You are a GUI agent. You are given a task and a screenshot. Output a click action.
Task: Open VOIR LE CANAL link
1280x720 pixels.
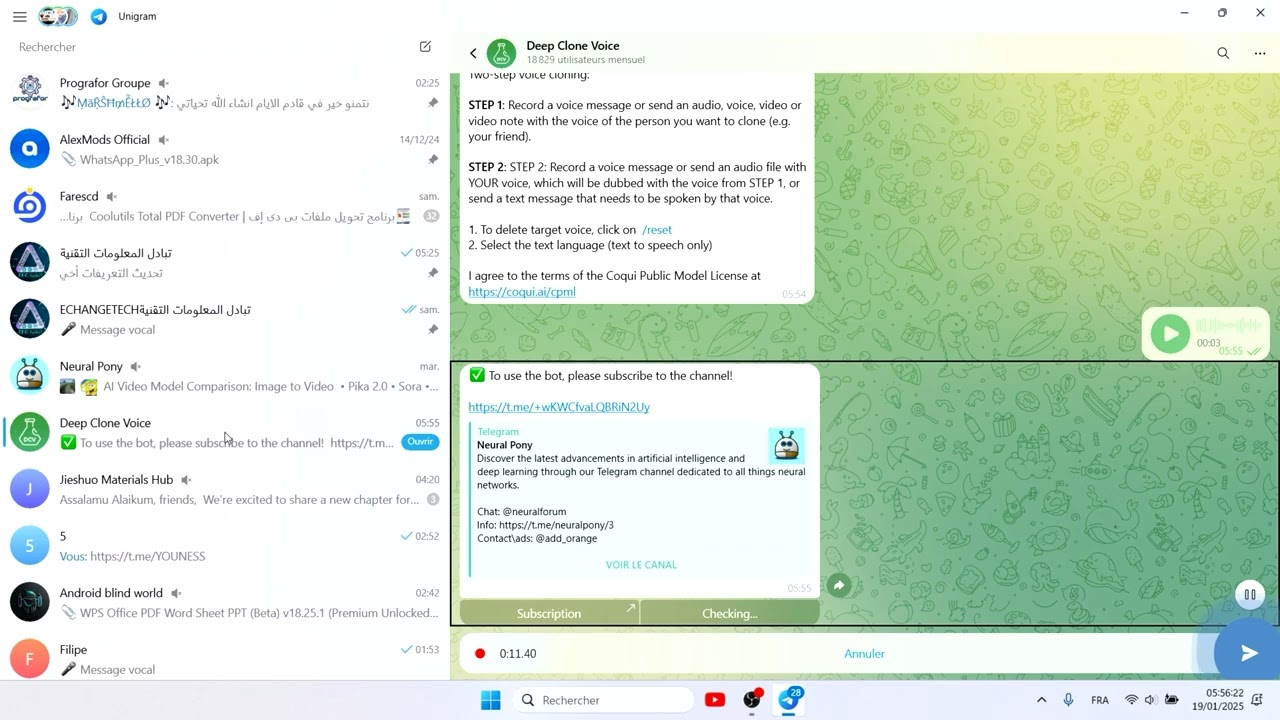click(x=641, y=565)
